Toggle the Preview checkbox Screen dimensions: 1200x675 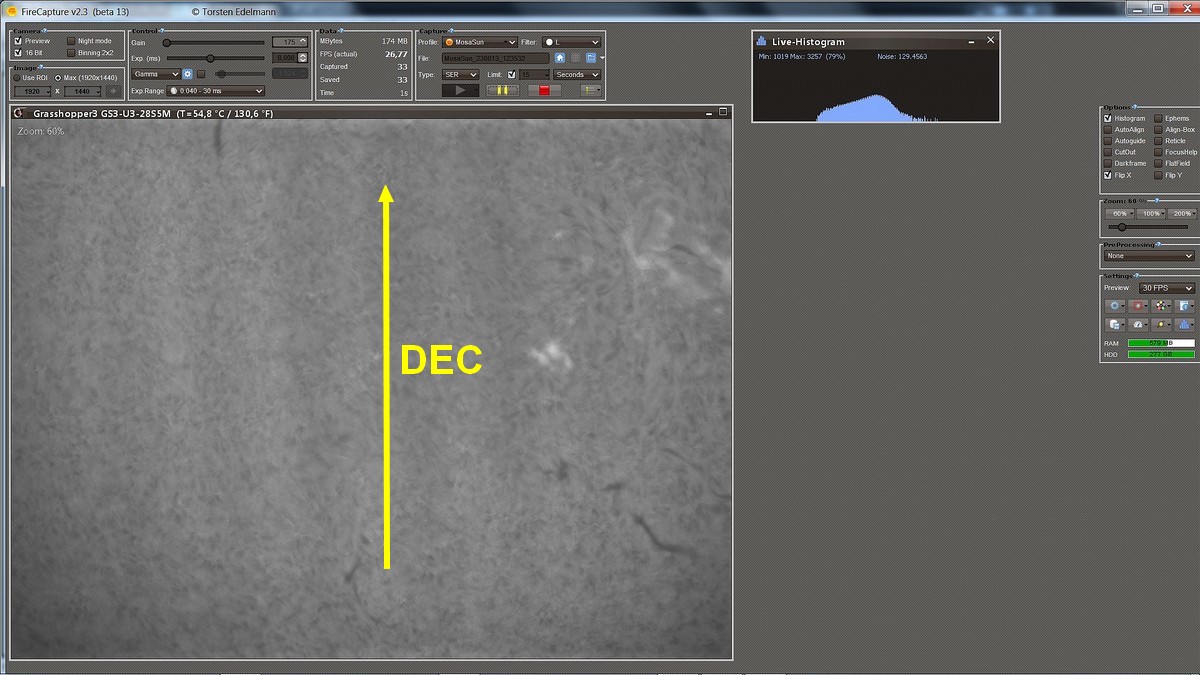18,41
